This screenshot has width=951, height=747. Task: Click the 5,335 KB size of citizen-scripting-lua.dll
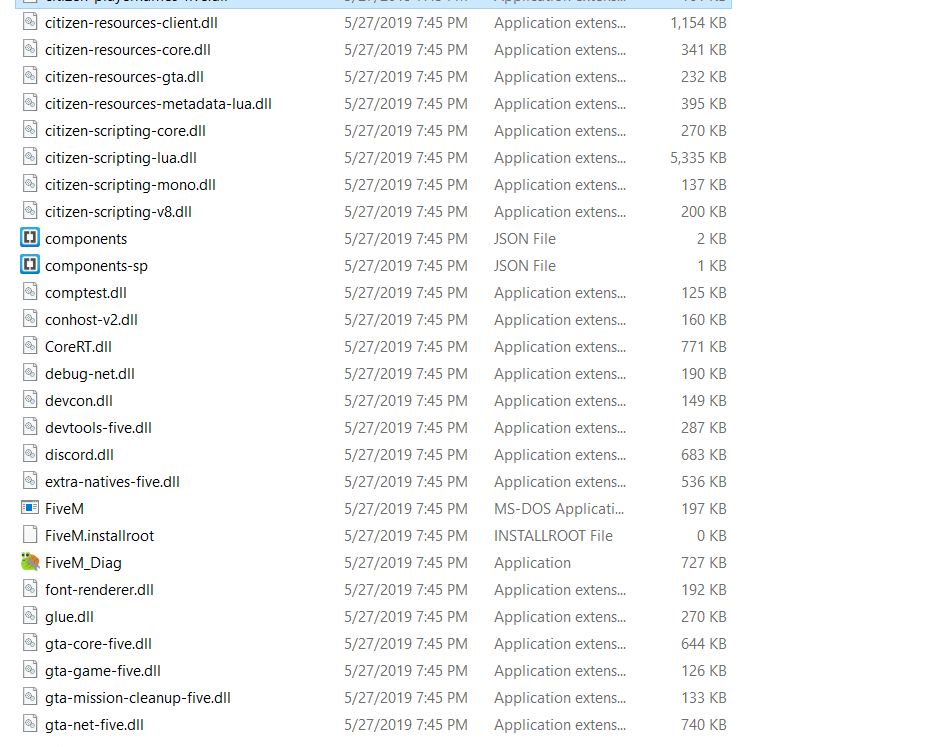click(698, 158)
